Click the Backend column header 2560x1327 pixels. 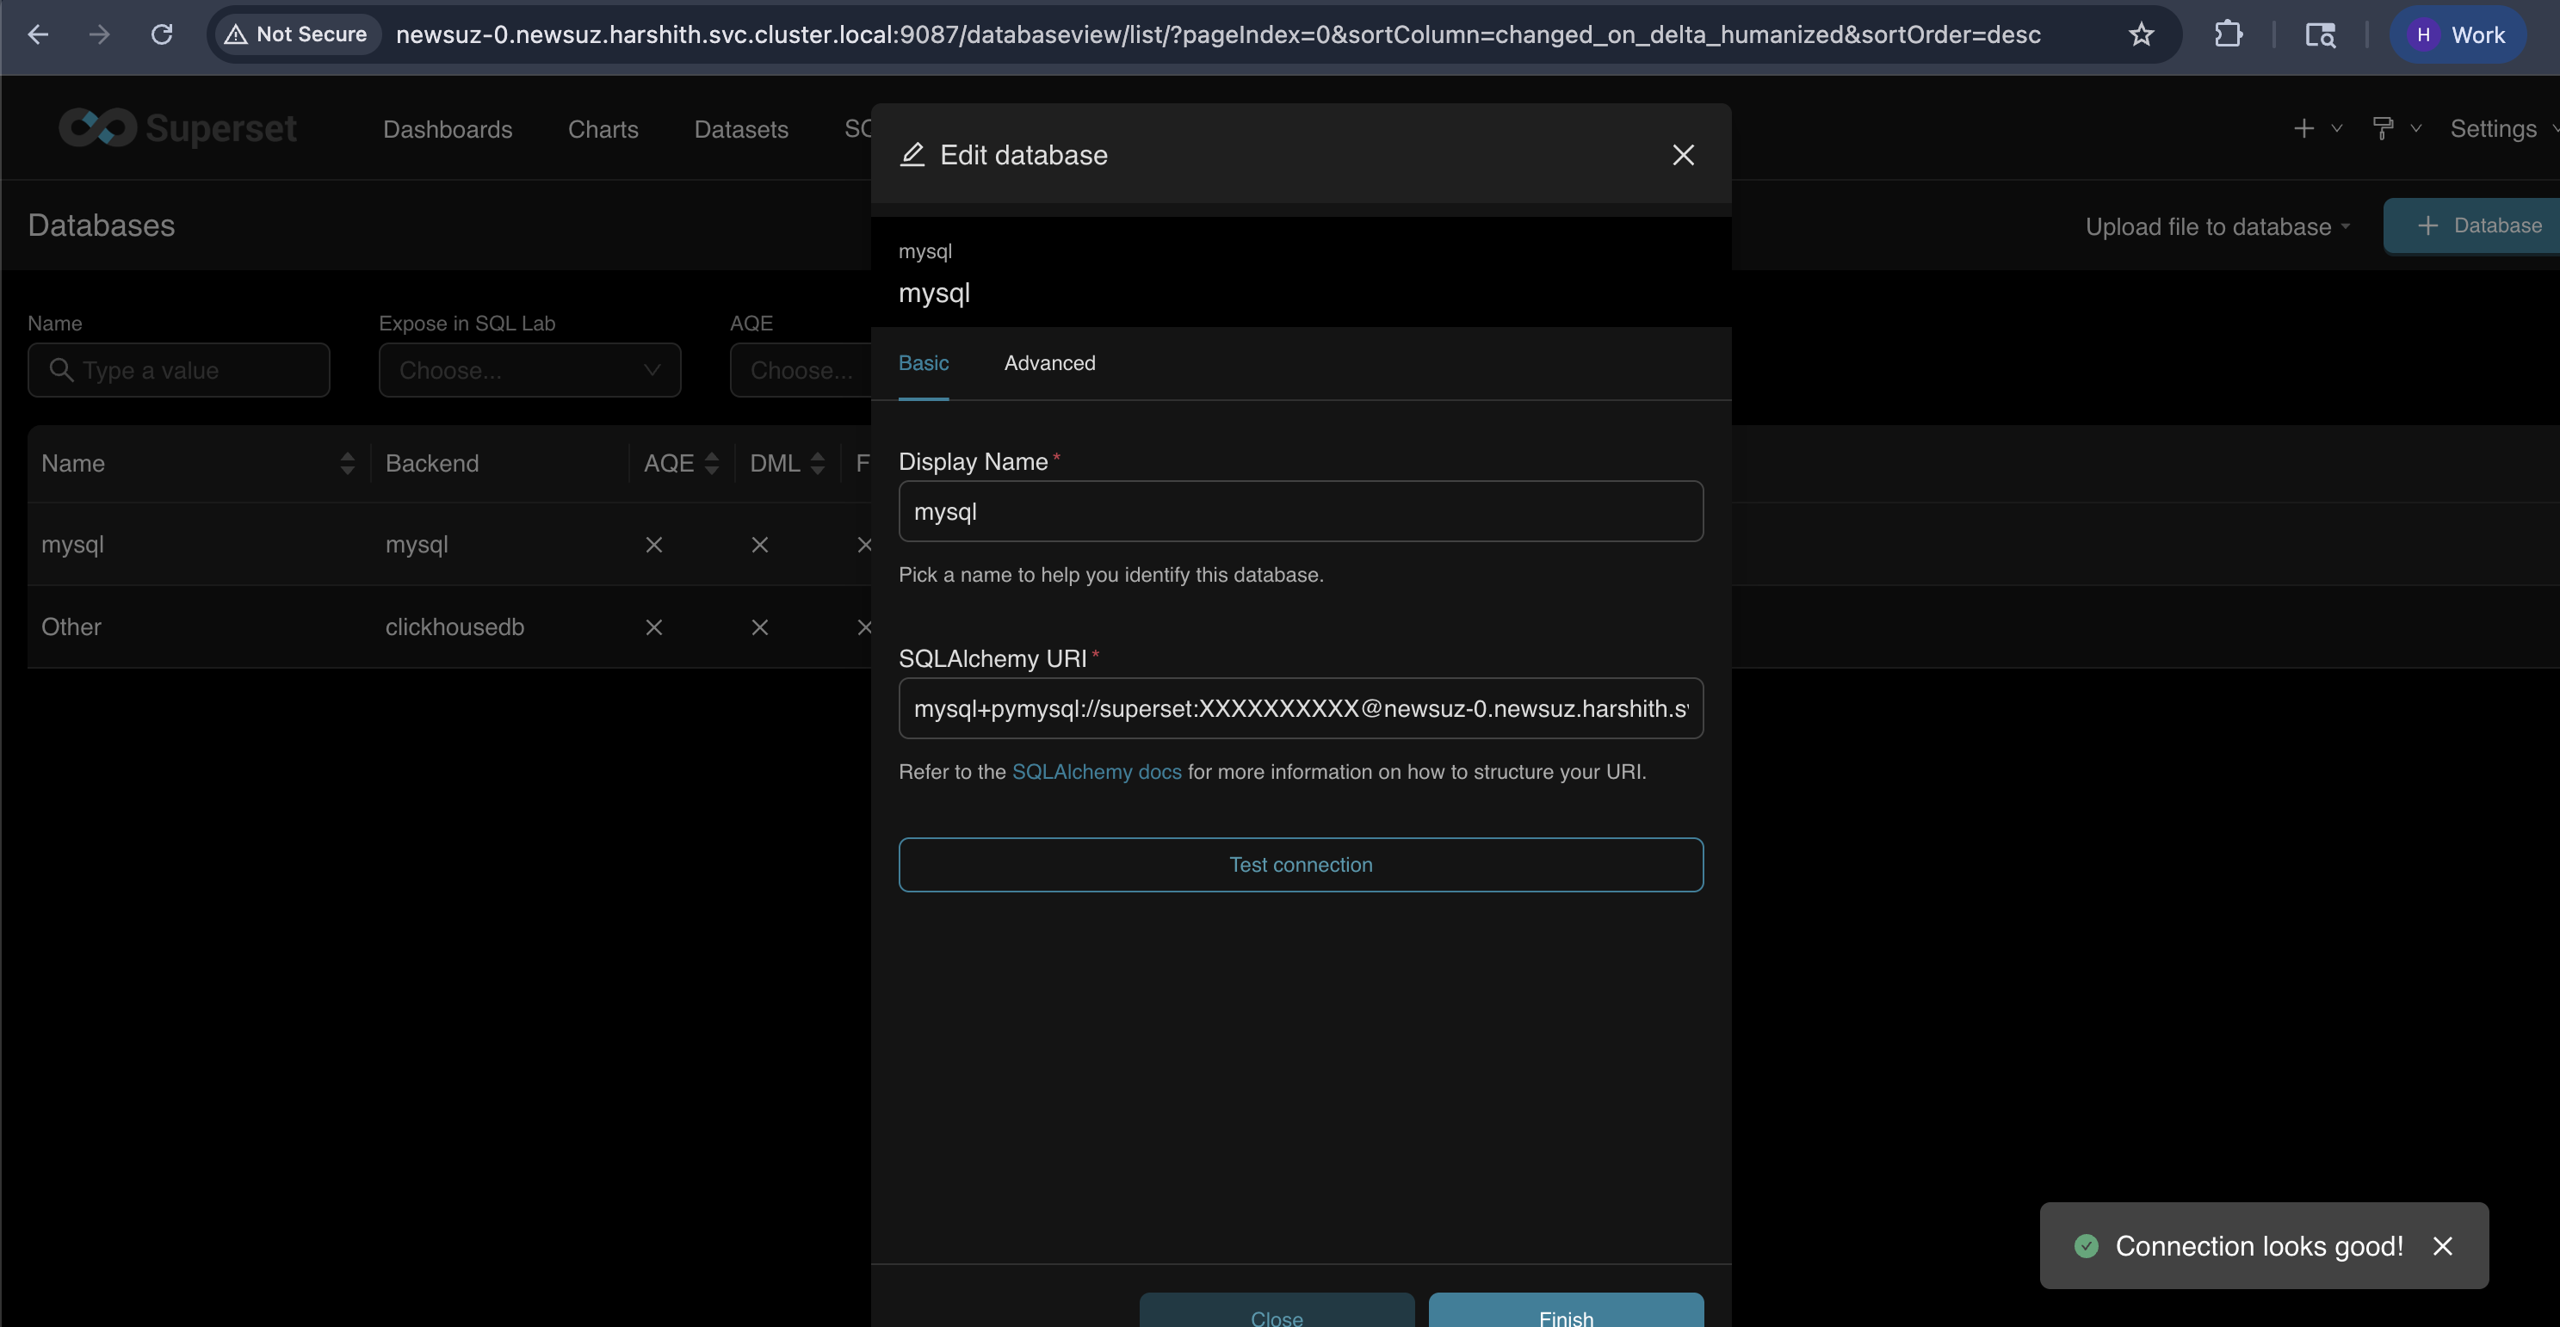(x=432, y=463)
